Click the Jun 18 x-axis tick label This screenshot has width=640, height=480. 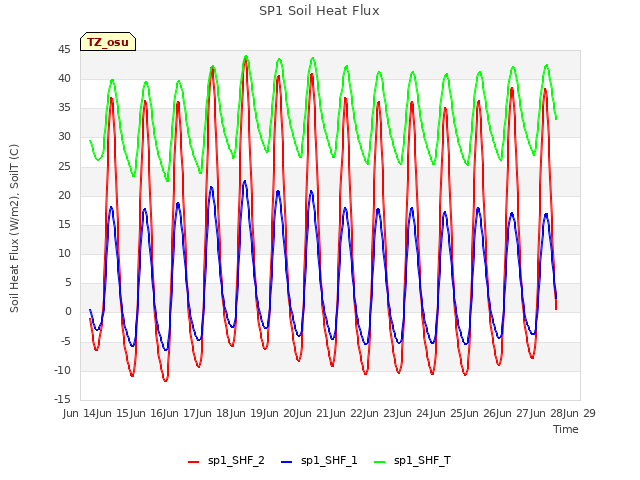point(214,413)
